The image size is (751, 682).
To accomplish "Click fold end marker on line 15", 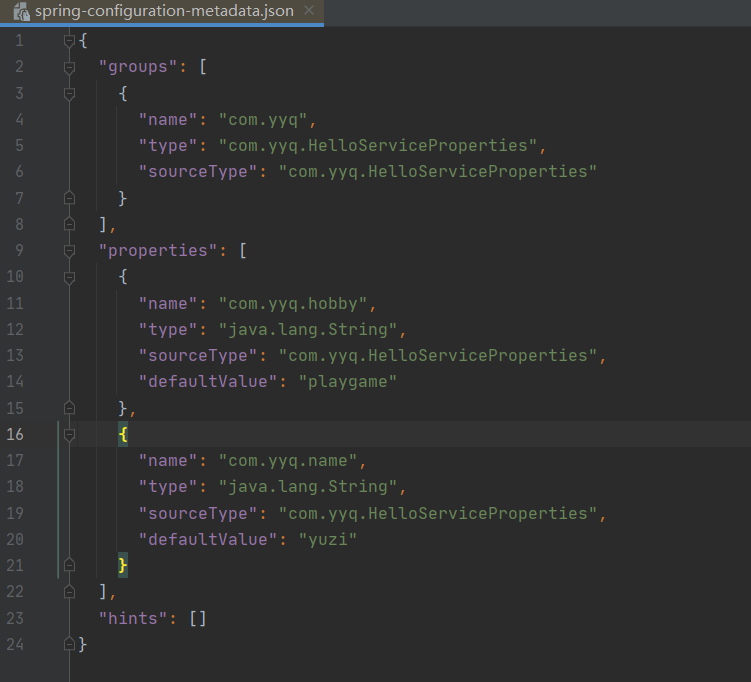I will pos(69,408).
